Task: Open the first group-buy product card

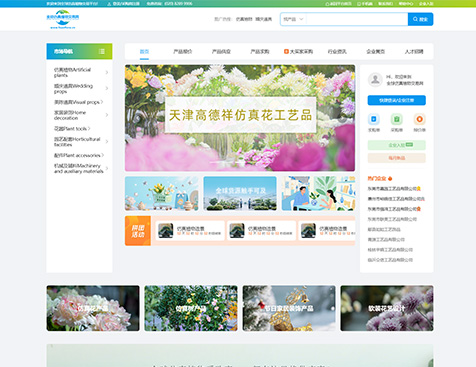Action: pyautogui.click(x=190, y=231)
